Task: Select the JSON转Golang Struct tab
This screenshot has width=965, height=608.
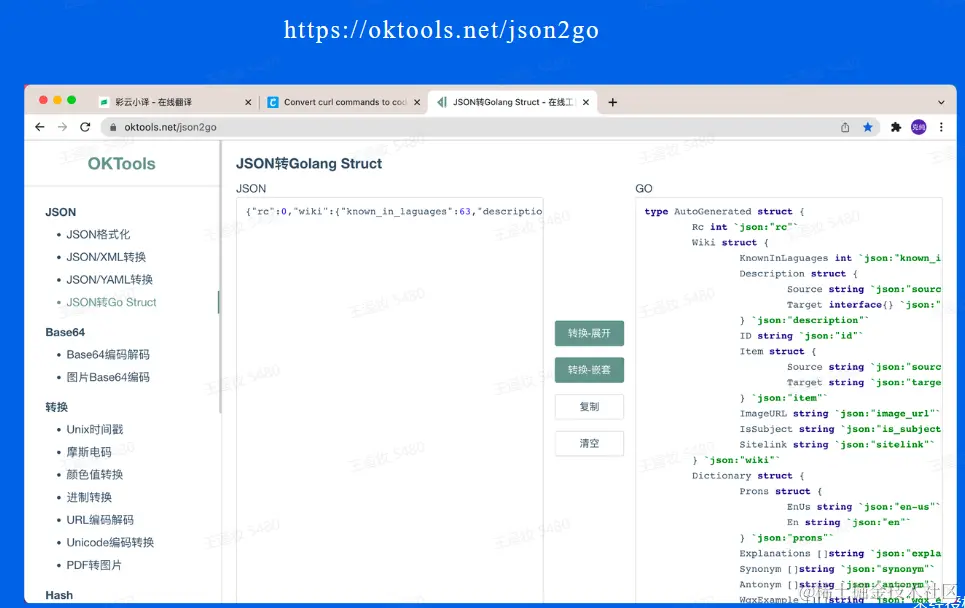Action: click(513, 102)
